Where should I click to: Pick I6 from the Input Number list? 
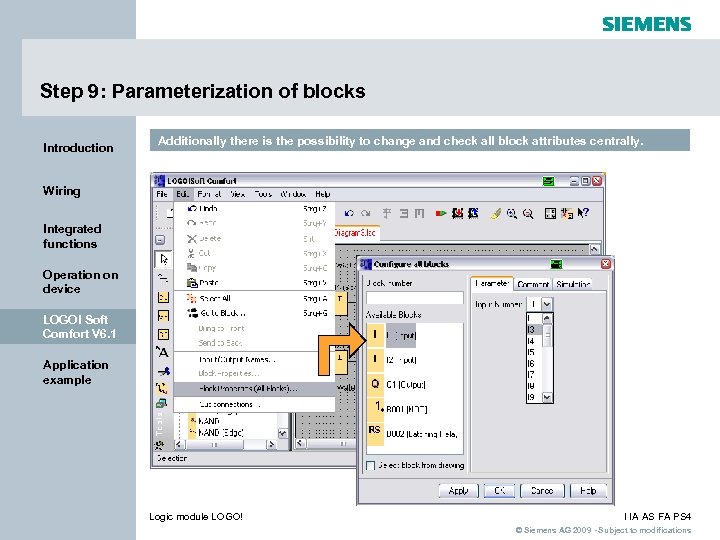(x=534, y=364)
